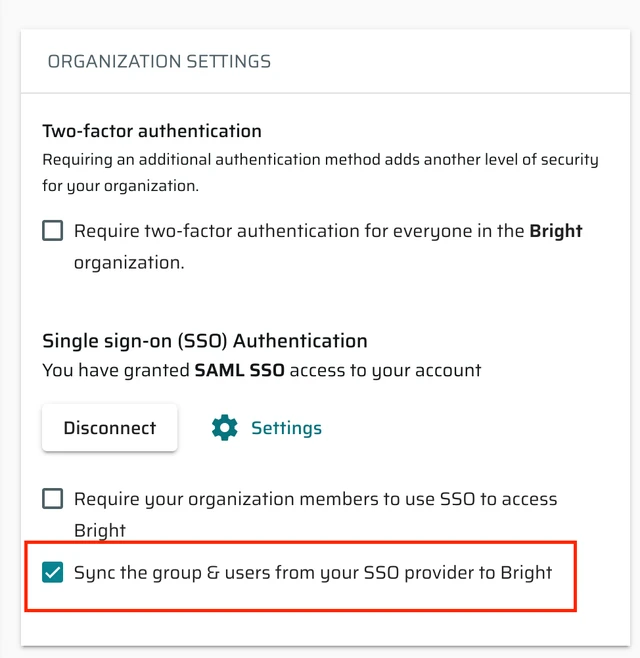Click the two-factor description paragraph

tap(320, 172)
